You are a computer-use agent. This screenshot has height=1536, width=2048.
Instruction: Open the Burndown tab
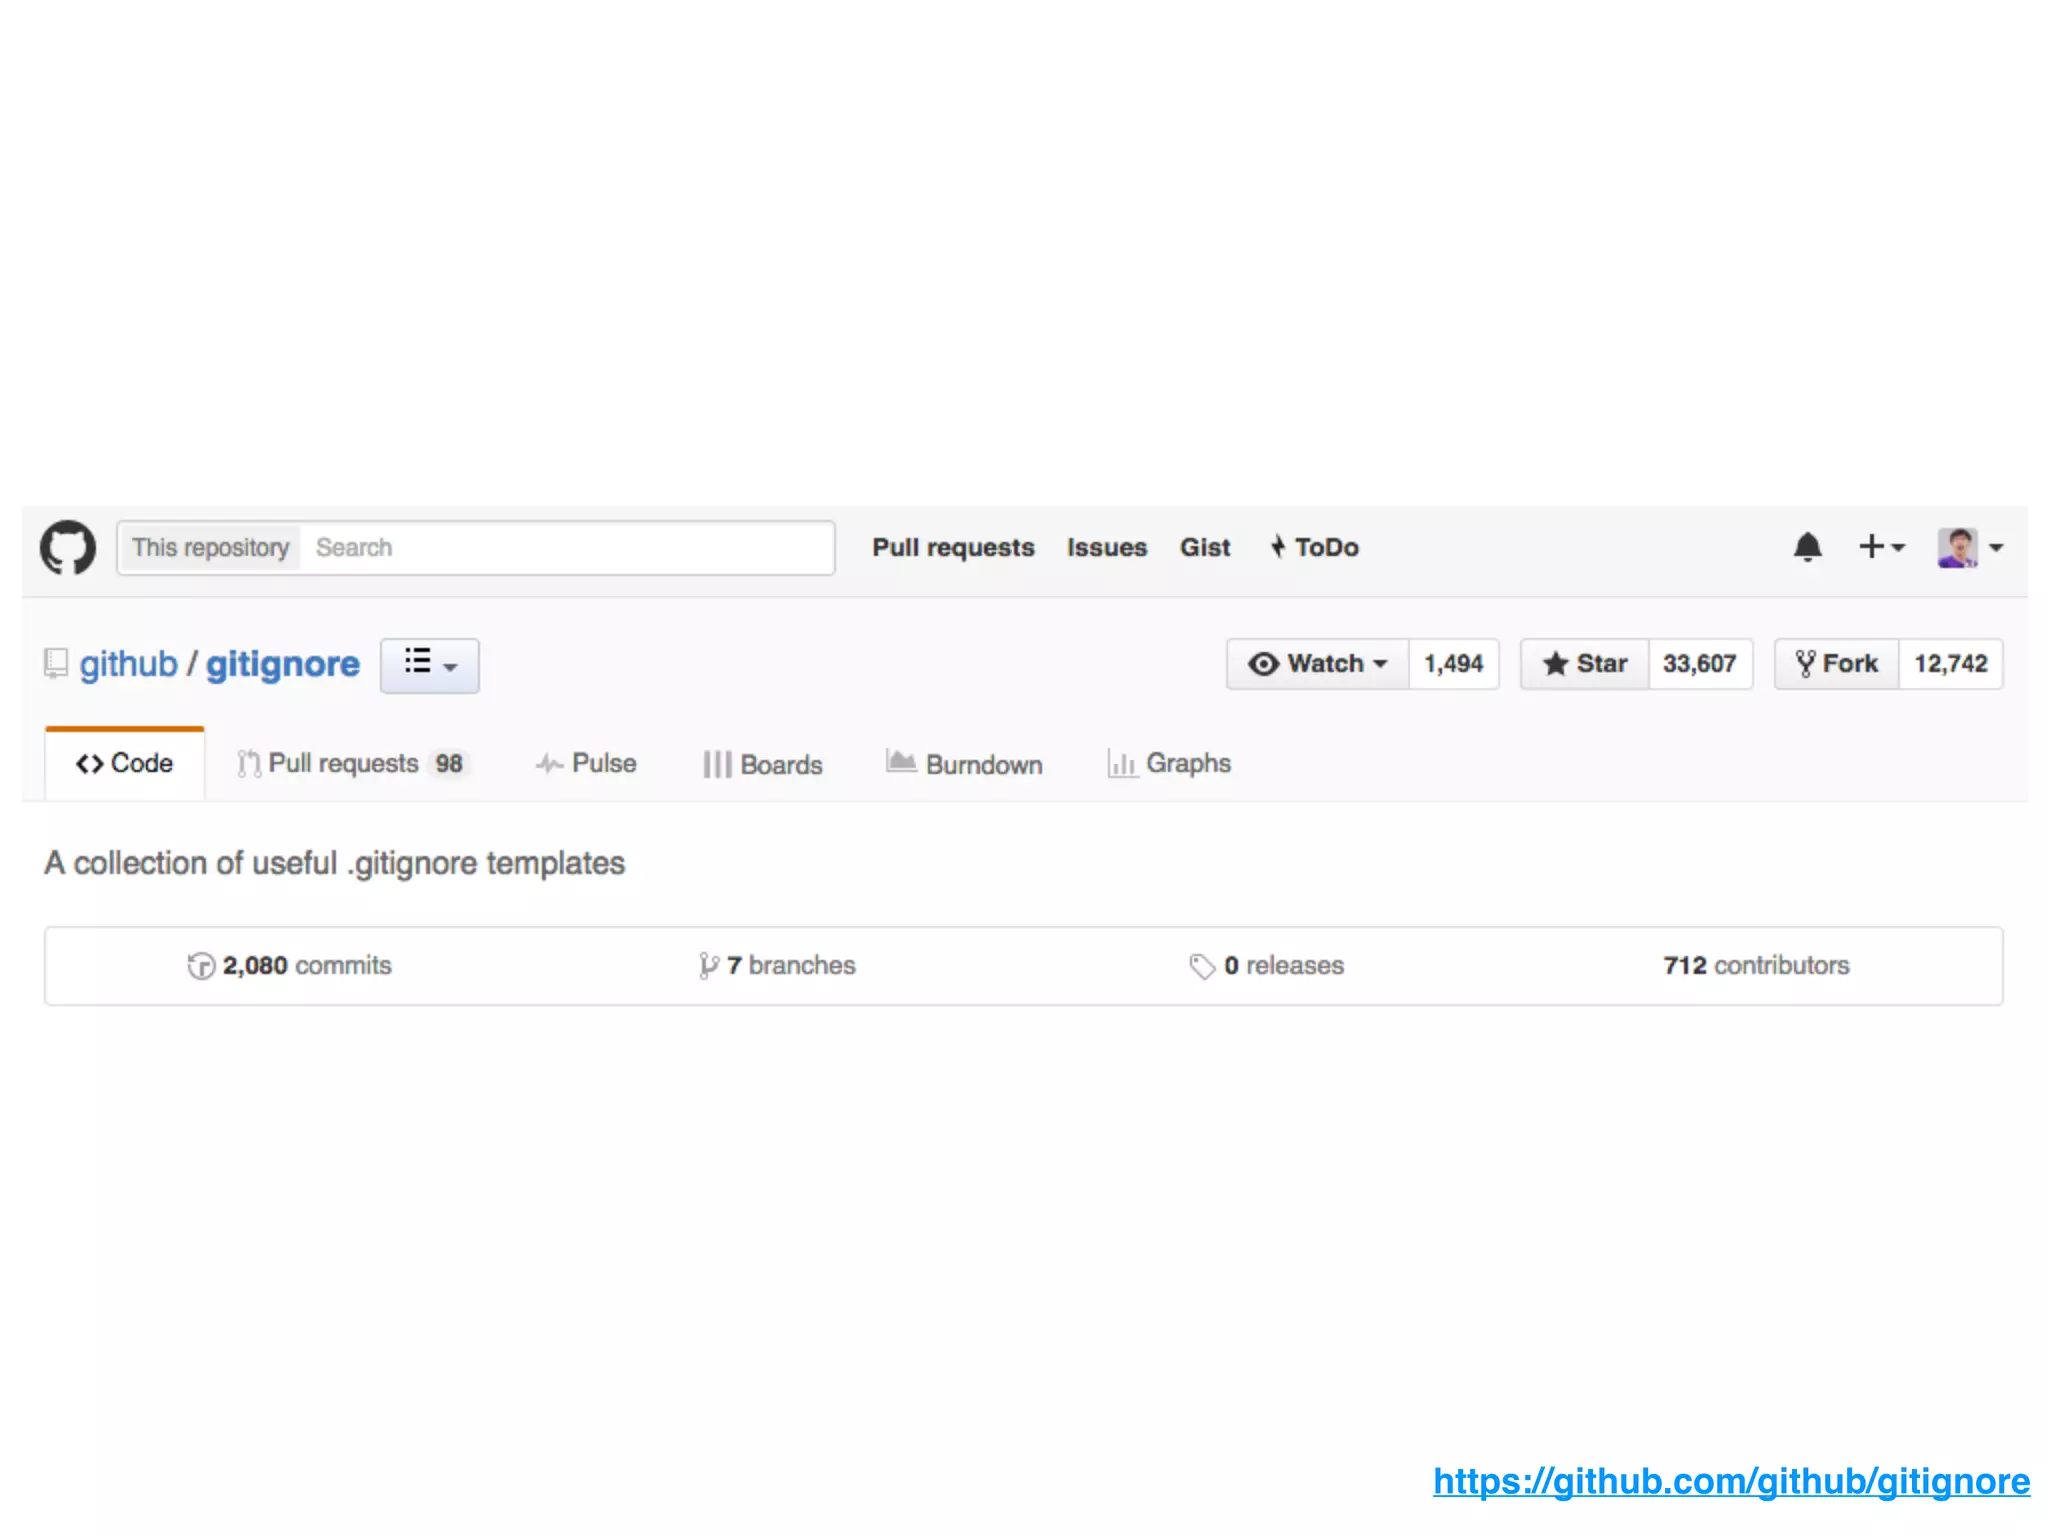point(964,764)
